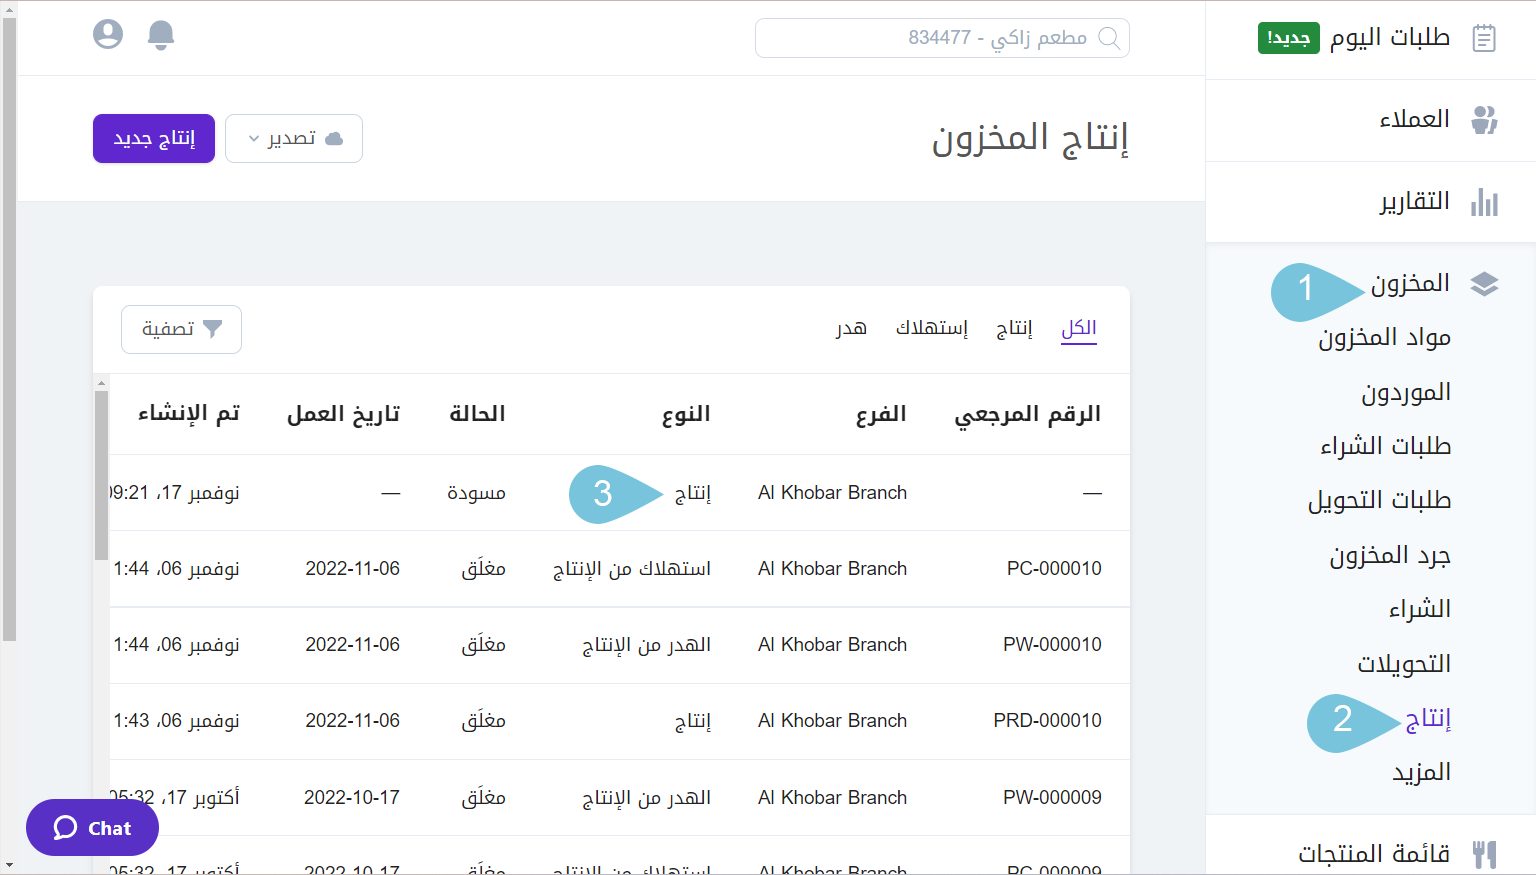Open the notifications bell icon

(x=160, y=33)
